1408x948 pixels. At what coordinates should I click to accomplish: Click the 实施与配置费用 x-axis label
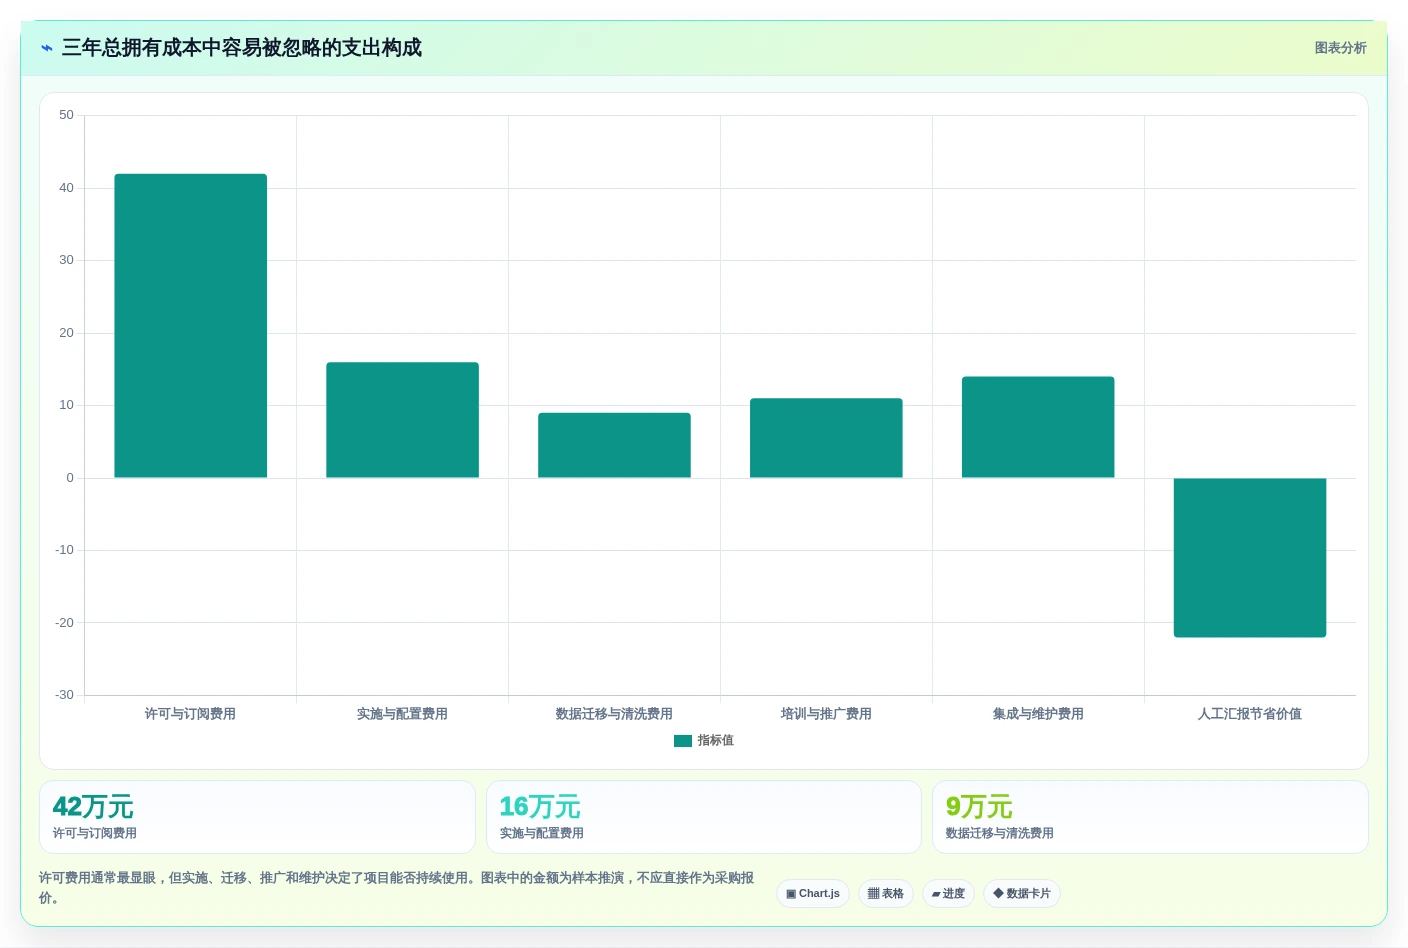pos(402,714)
